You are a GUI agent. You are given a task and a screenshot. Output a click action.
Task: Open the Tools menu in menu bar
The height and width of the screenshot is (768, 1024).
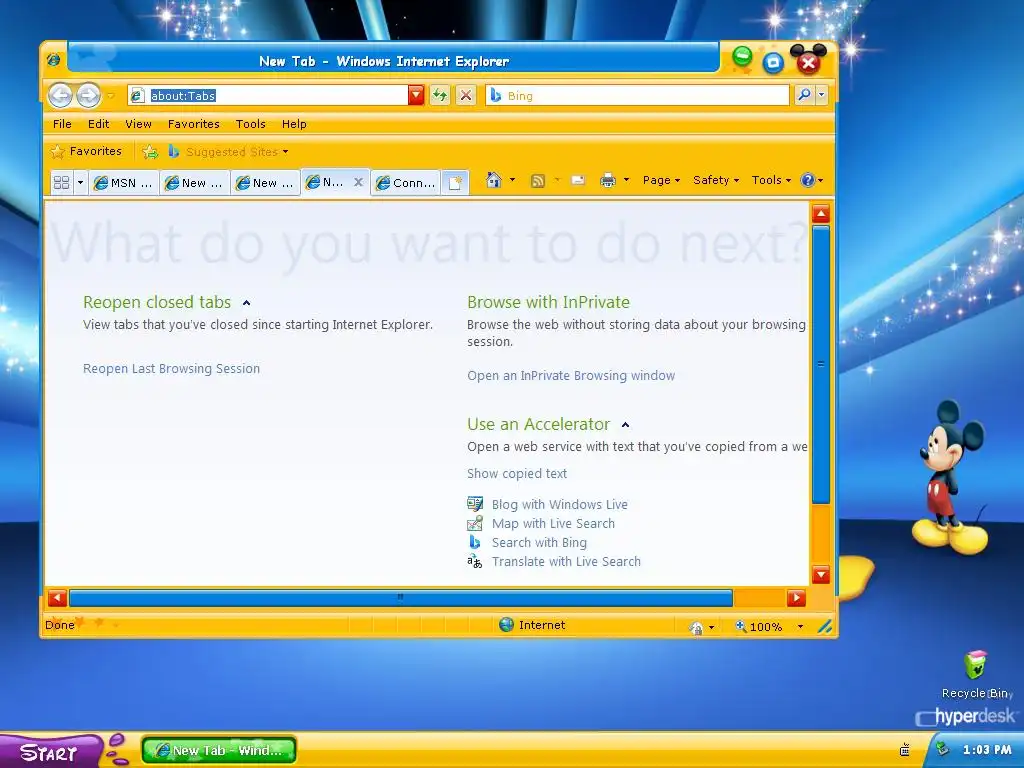251,124
